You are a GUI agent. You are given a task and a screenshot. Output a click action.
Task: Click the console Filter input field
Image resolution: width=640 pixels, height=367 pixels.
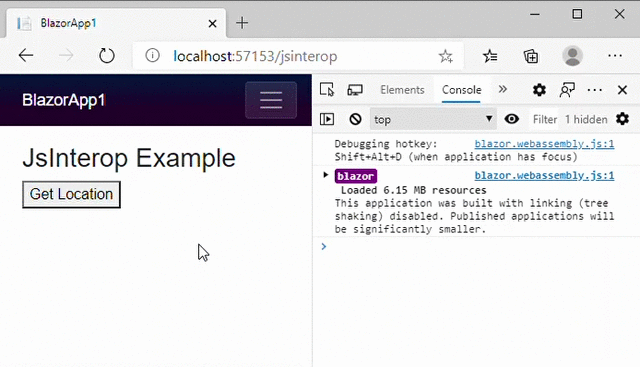(544, 119)
